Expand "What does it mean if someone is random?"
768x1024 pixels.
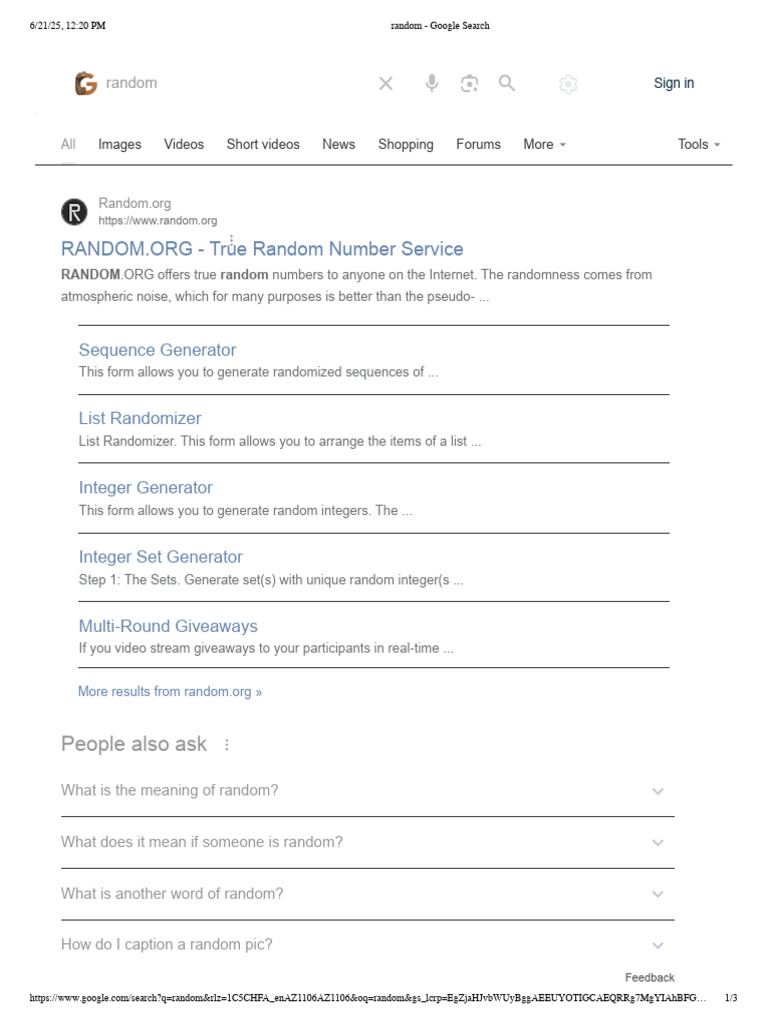coord(657,843)
